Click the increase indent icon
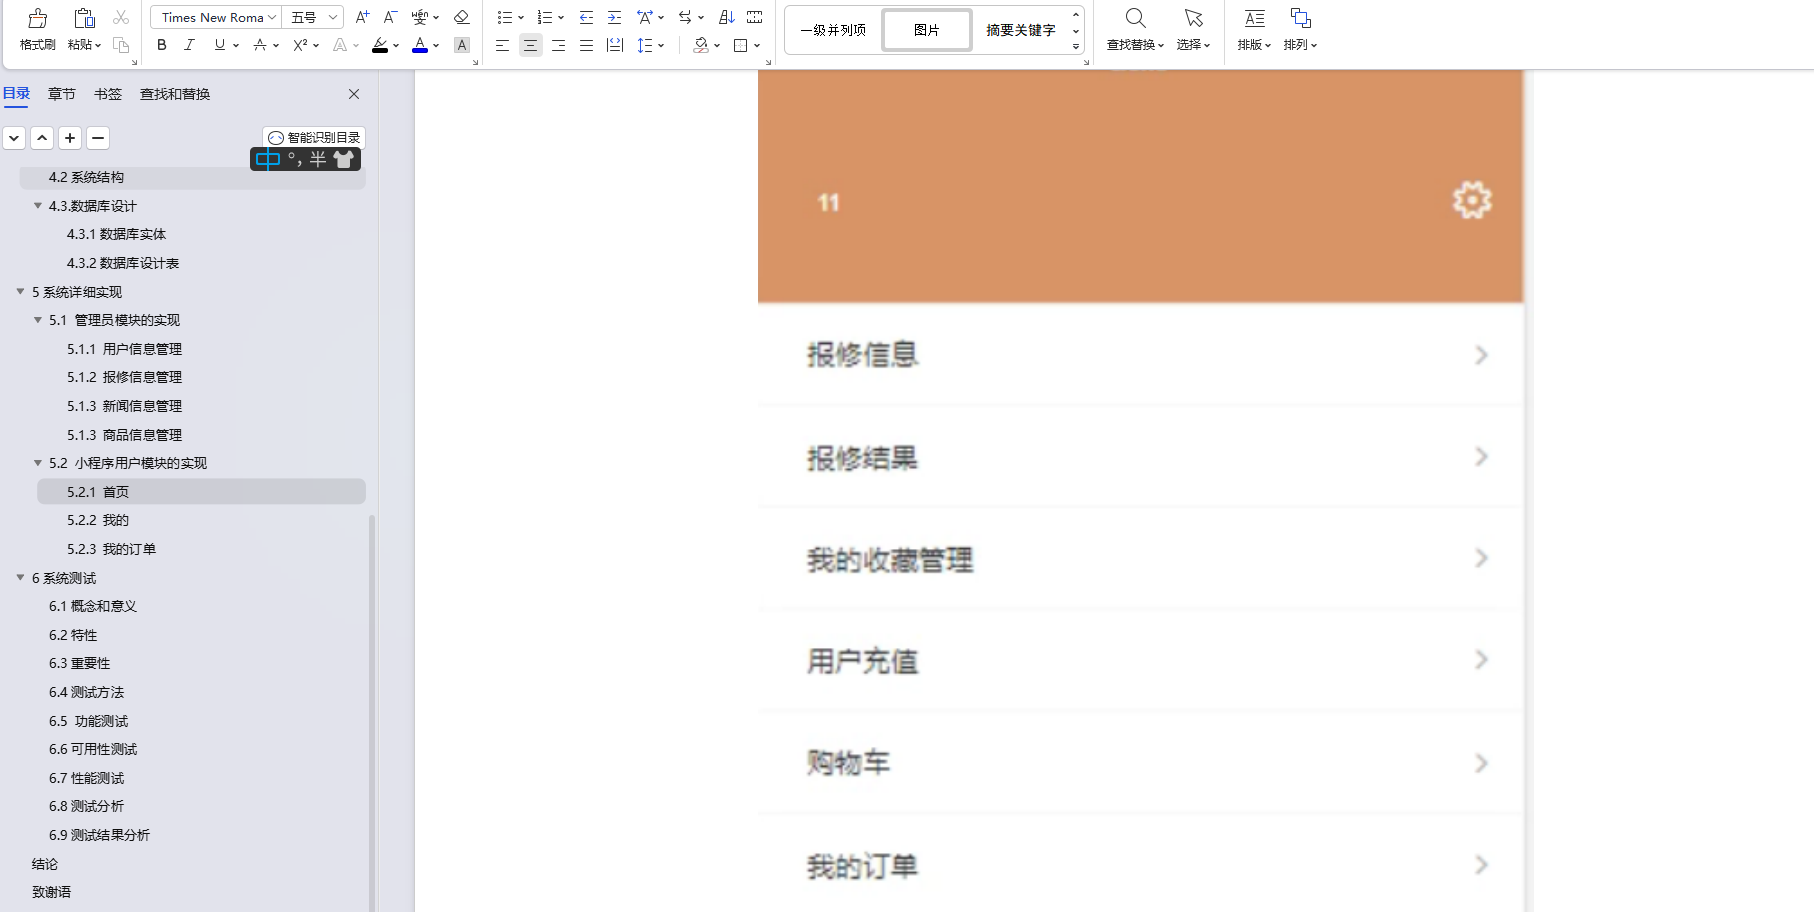The image size is (1814, 912). click(x=614, y=17)
